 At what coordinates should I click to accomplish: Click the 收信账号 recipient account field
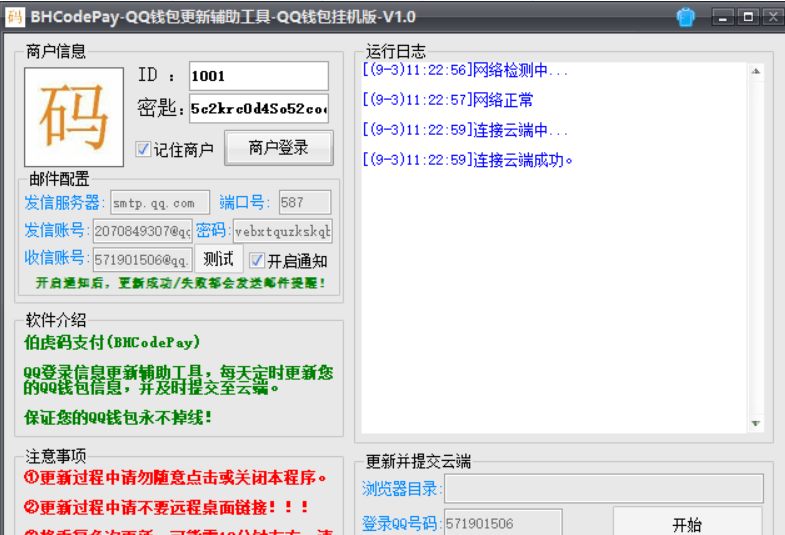[x=143, y=259]
